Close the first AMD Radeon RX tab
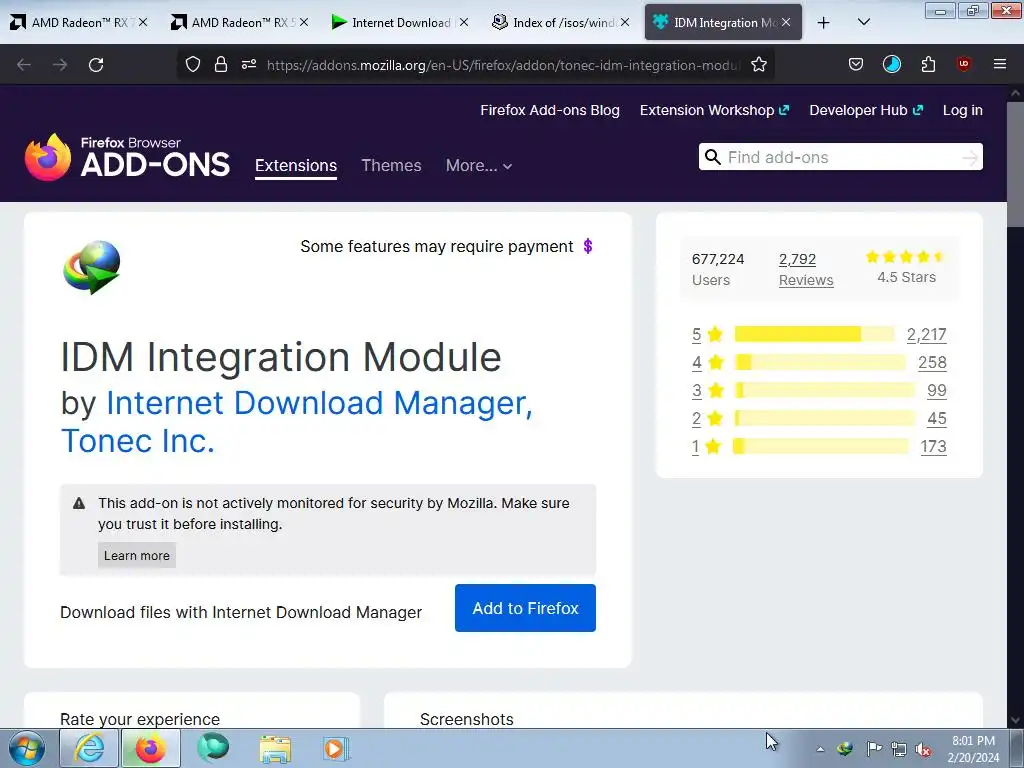 [143, 22]
